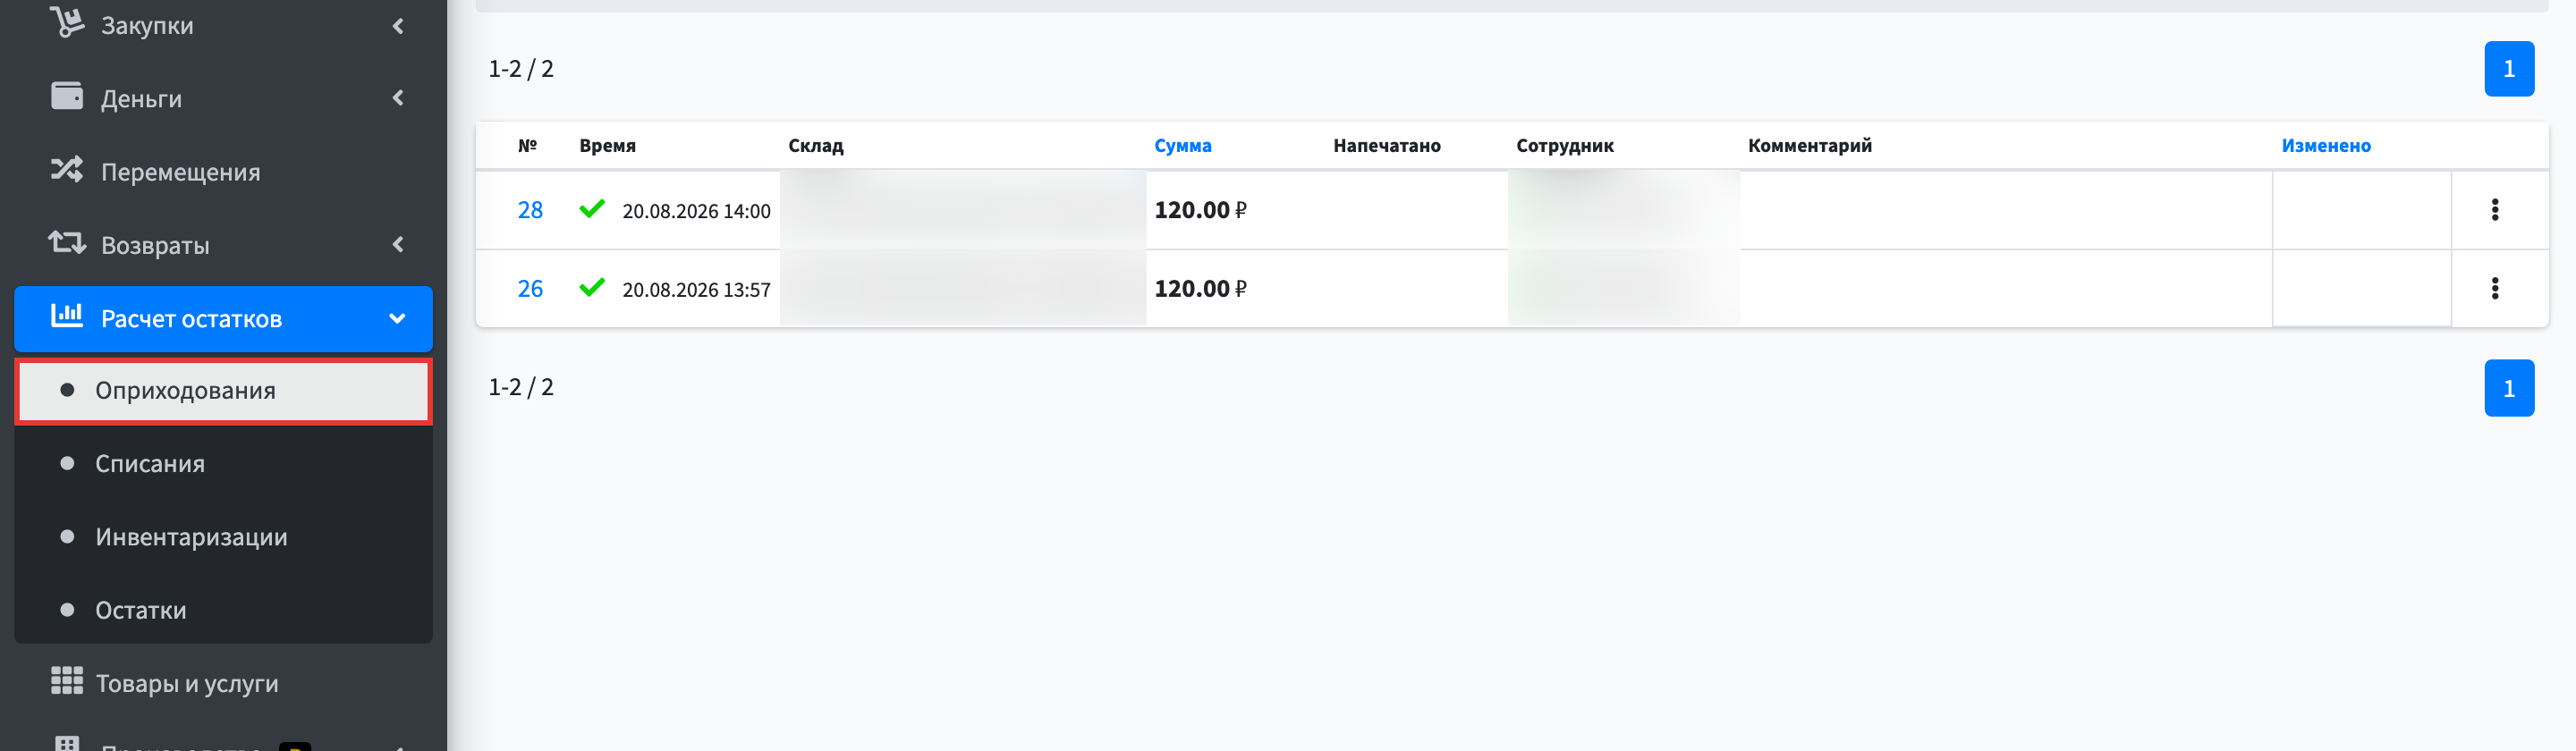Screen dimensions: 2576x751
Task: Click top pagination page 1 button
Action: (x=2508, y=69)
